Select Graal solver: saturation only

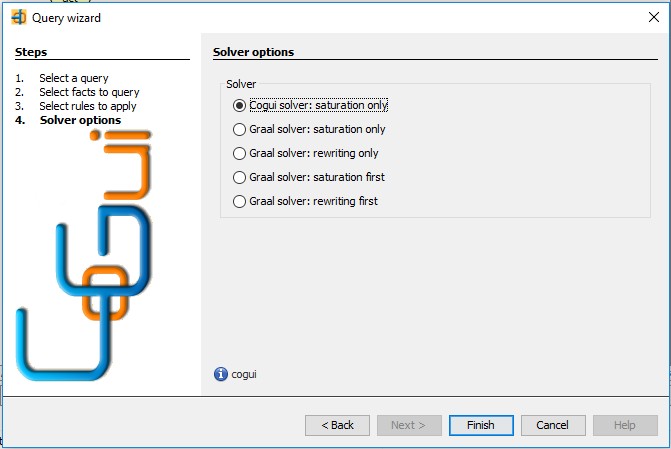(309, 129)
